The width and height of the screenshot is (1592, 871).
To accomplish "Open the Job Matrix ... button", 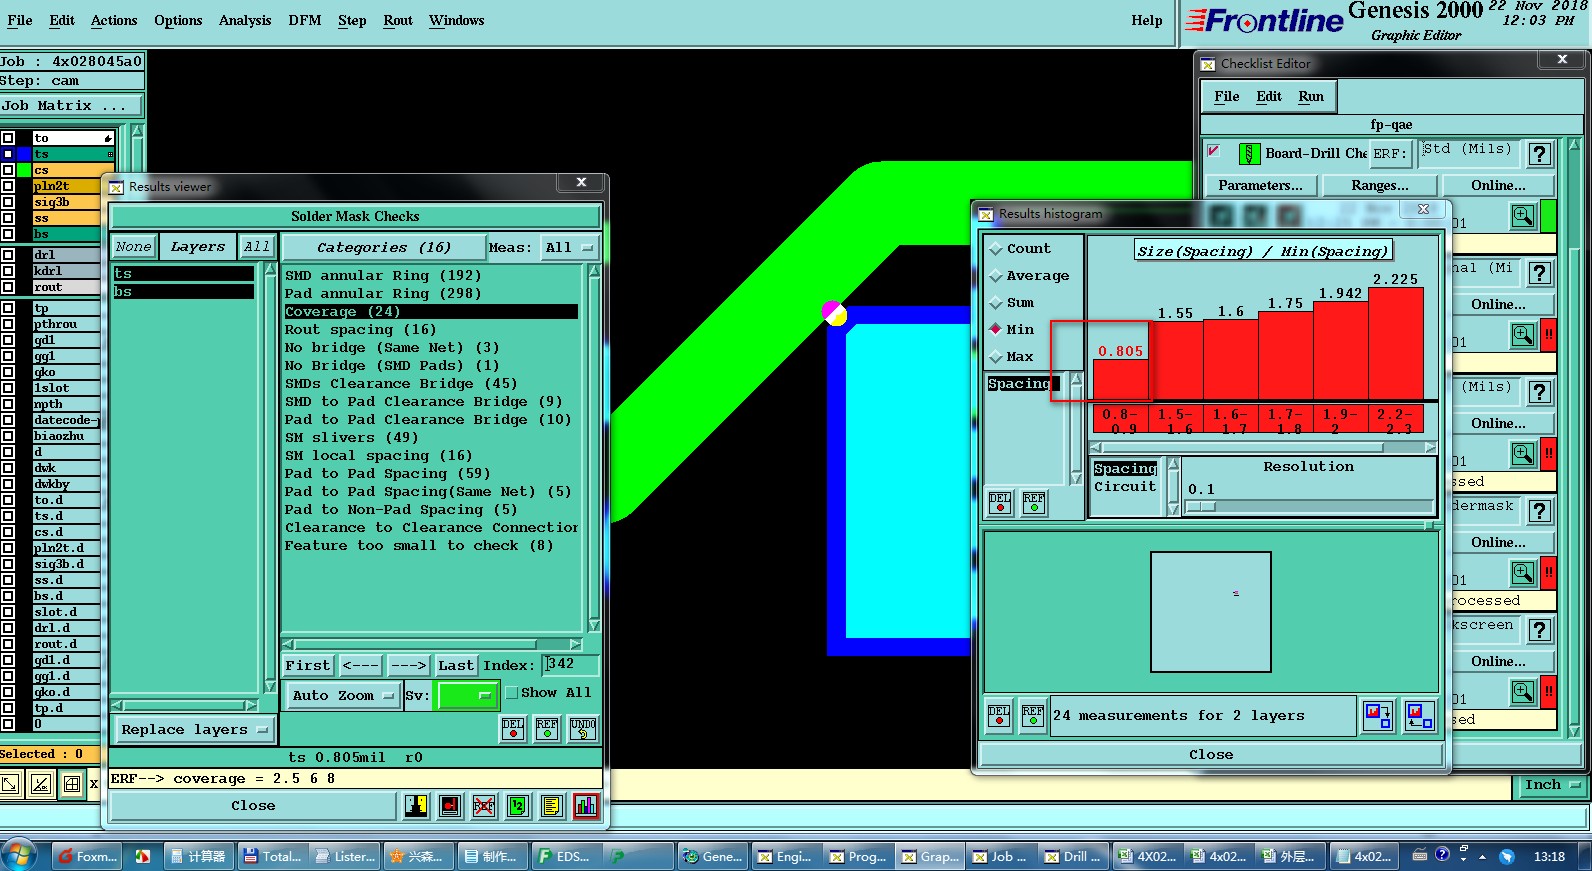I will [71, 105].
